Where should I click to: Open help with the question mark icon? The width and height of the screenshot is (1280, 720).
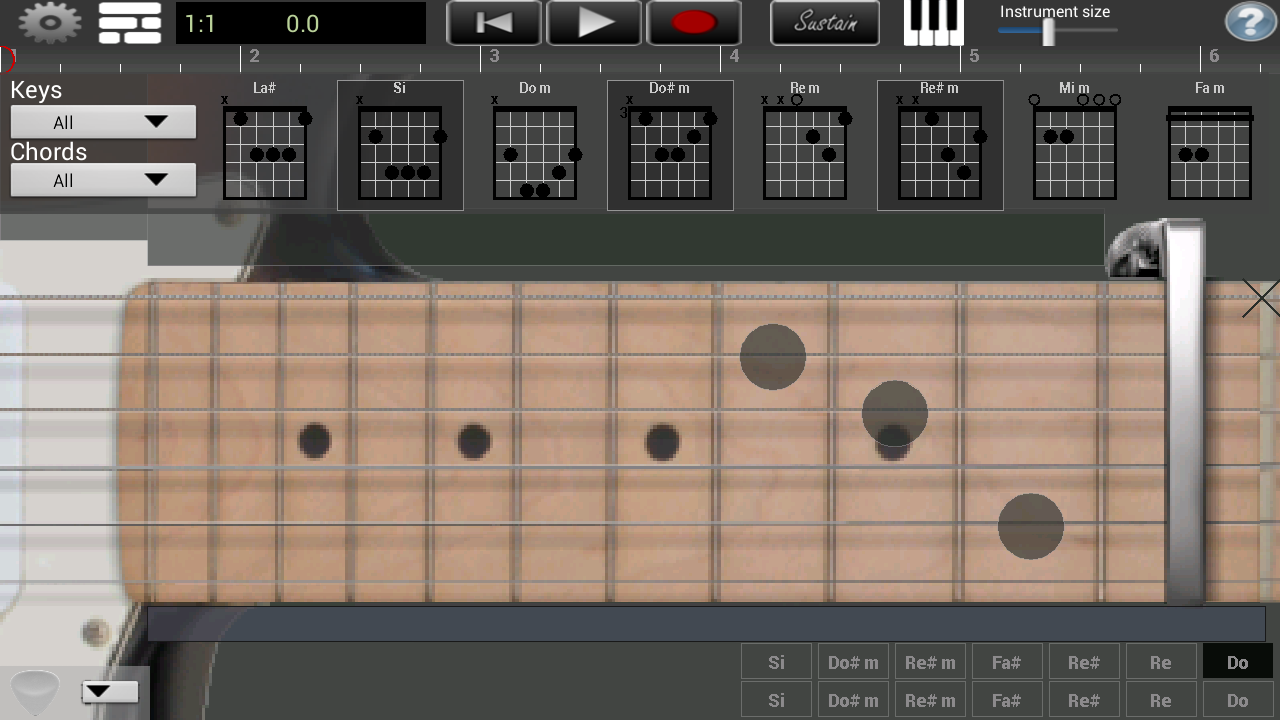point(1250,23)
